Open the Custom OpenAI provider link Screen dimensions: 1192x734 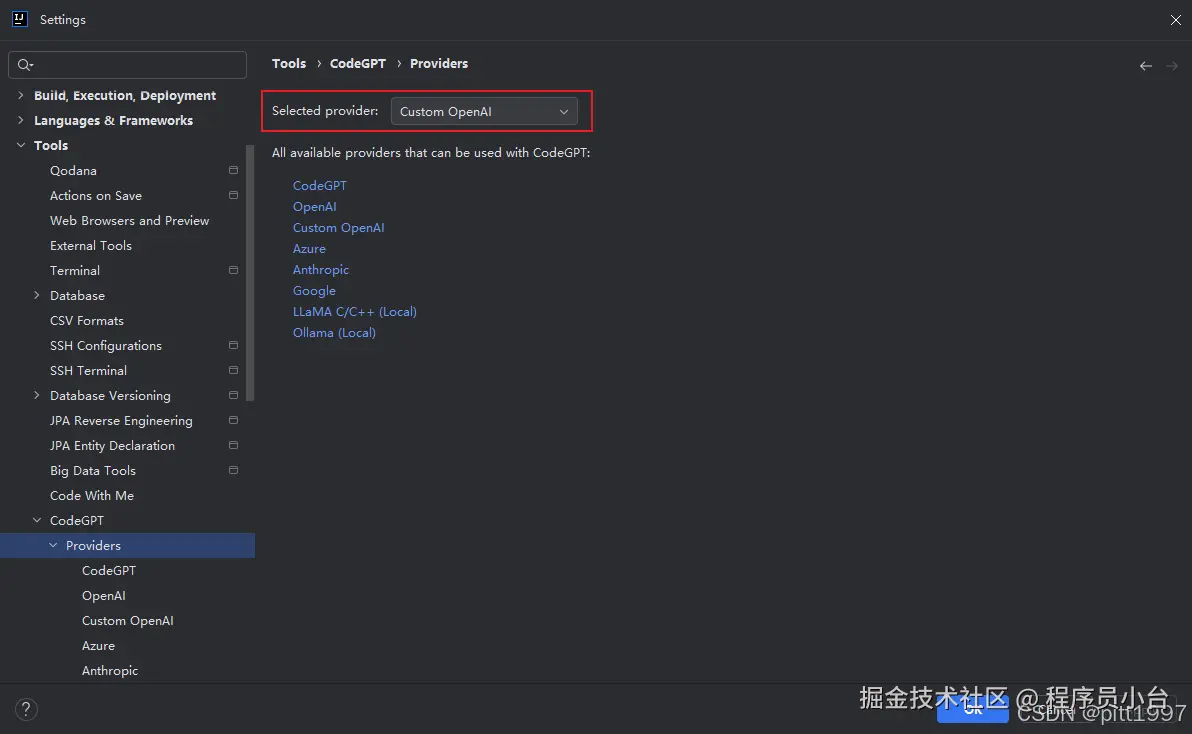click(x=339, y=227)
